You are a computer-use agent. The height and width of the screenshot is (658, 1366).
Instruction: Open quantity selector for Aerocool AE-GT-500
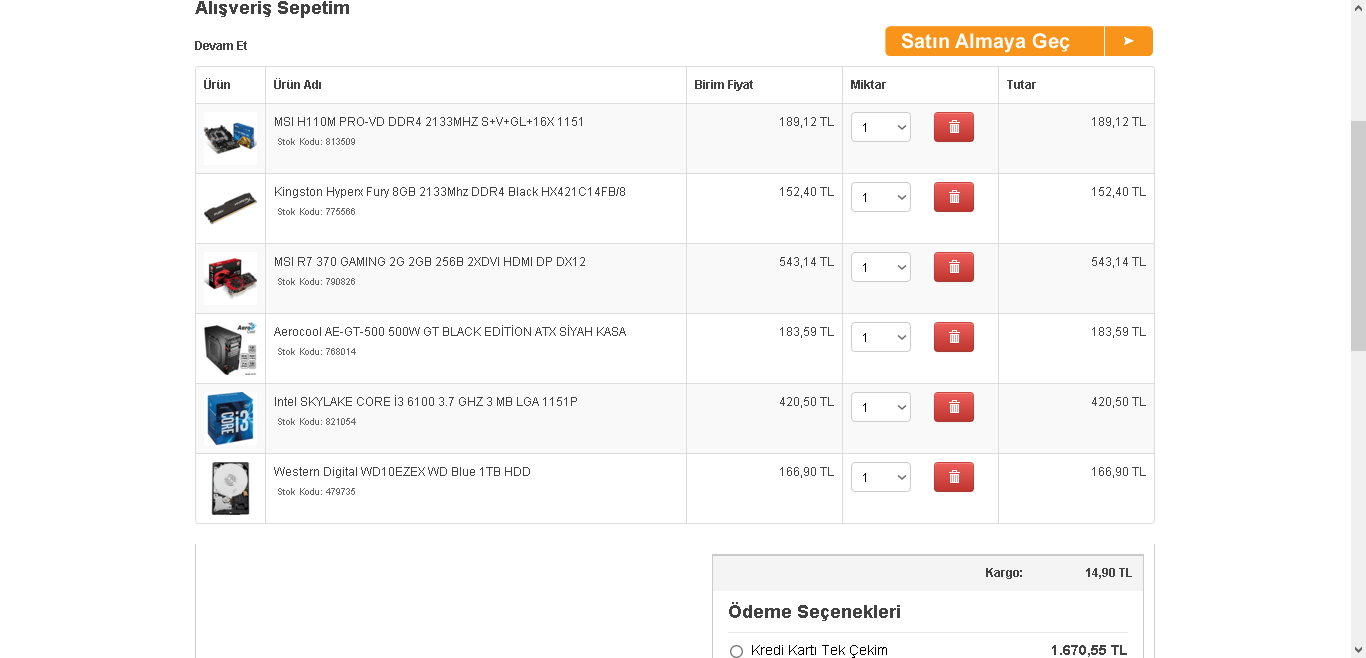tap(881, 337)
